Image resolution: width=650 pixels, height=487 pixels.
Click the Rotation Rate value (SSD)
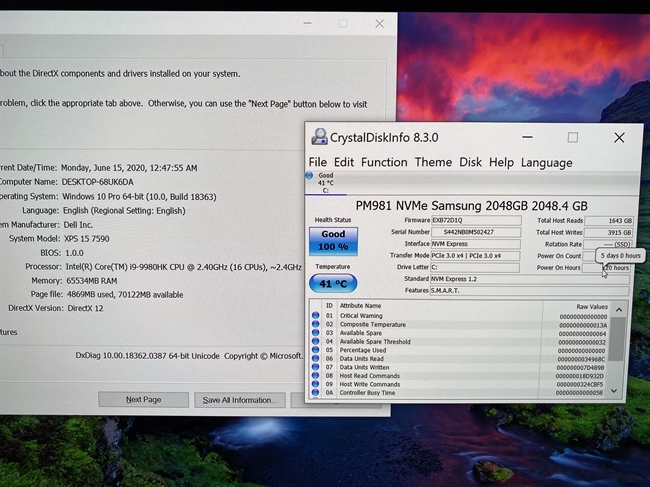click(x=608, y=245)
